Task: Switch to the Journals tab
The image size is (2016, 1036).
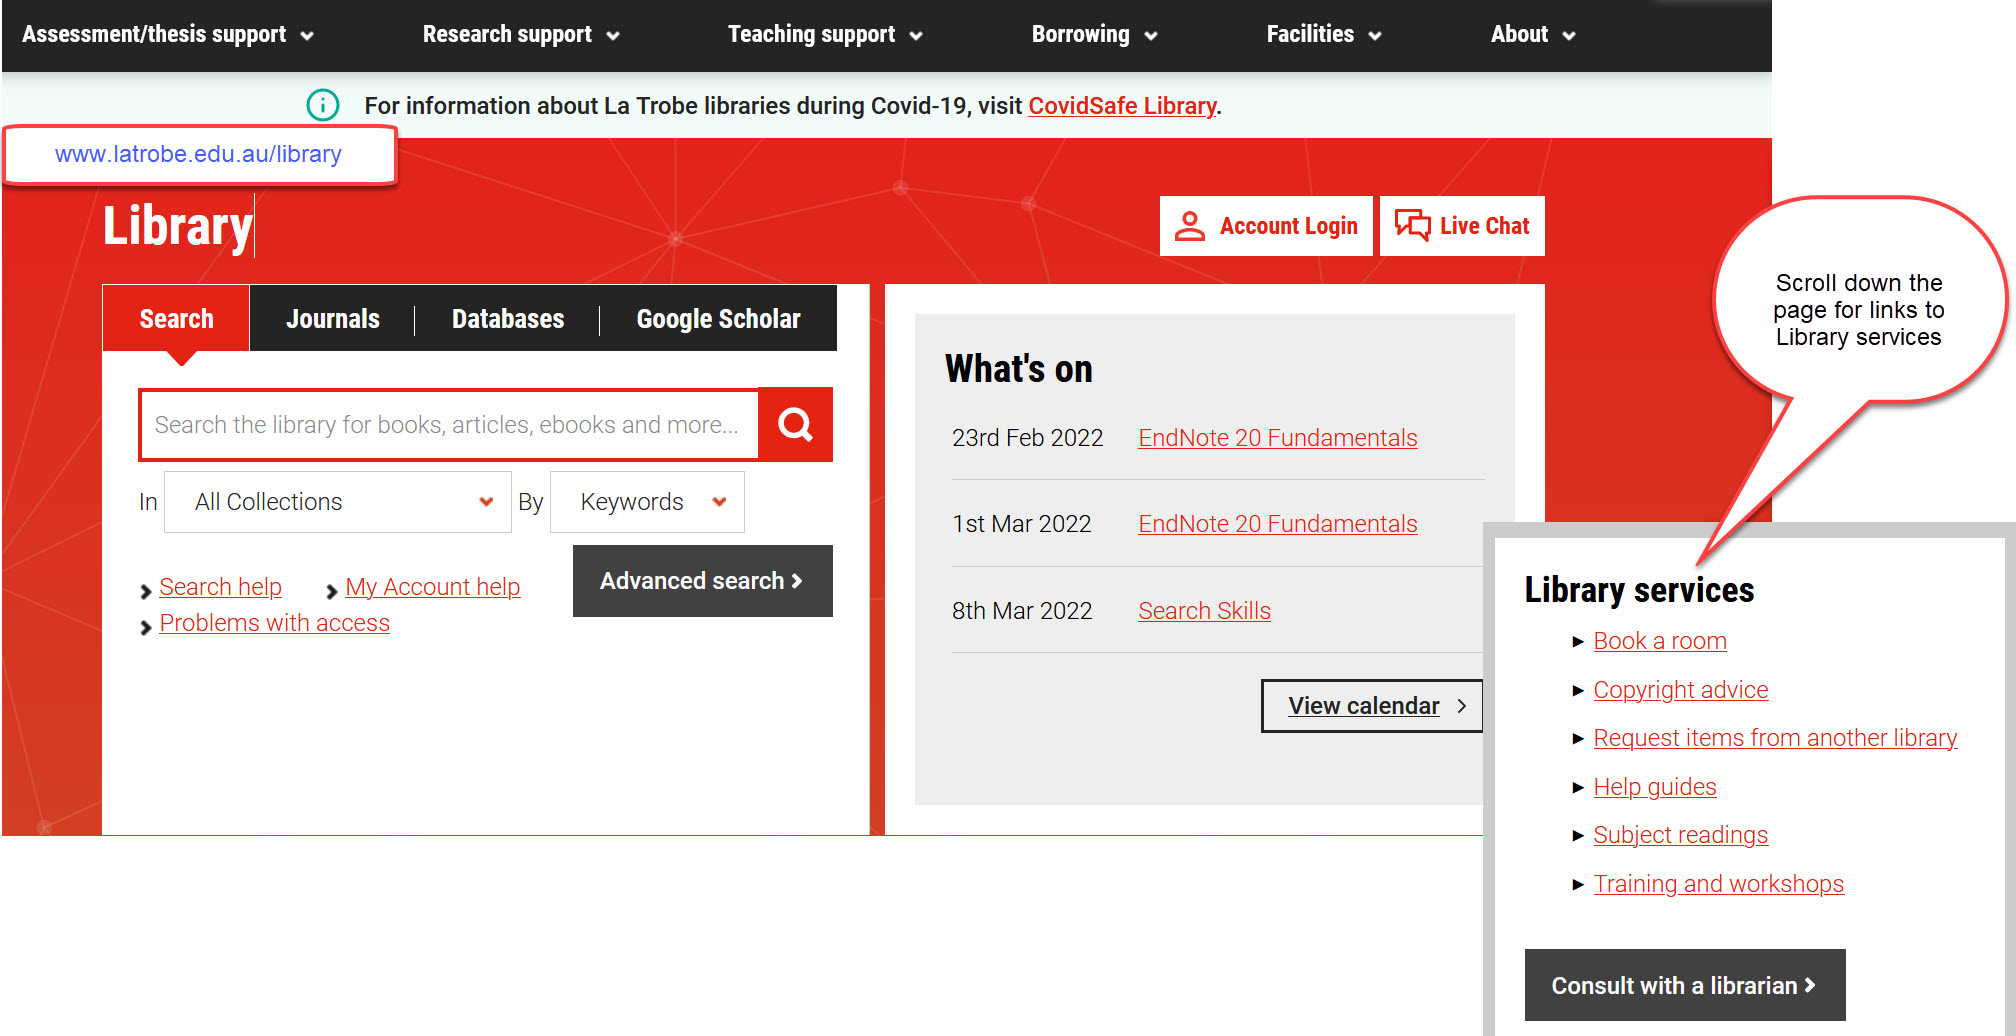Action: (x=332, y=319)
